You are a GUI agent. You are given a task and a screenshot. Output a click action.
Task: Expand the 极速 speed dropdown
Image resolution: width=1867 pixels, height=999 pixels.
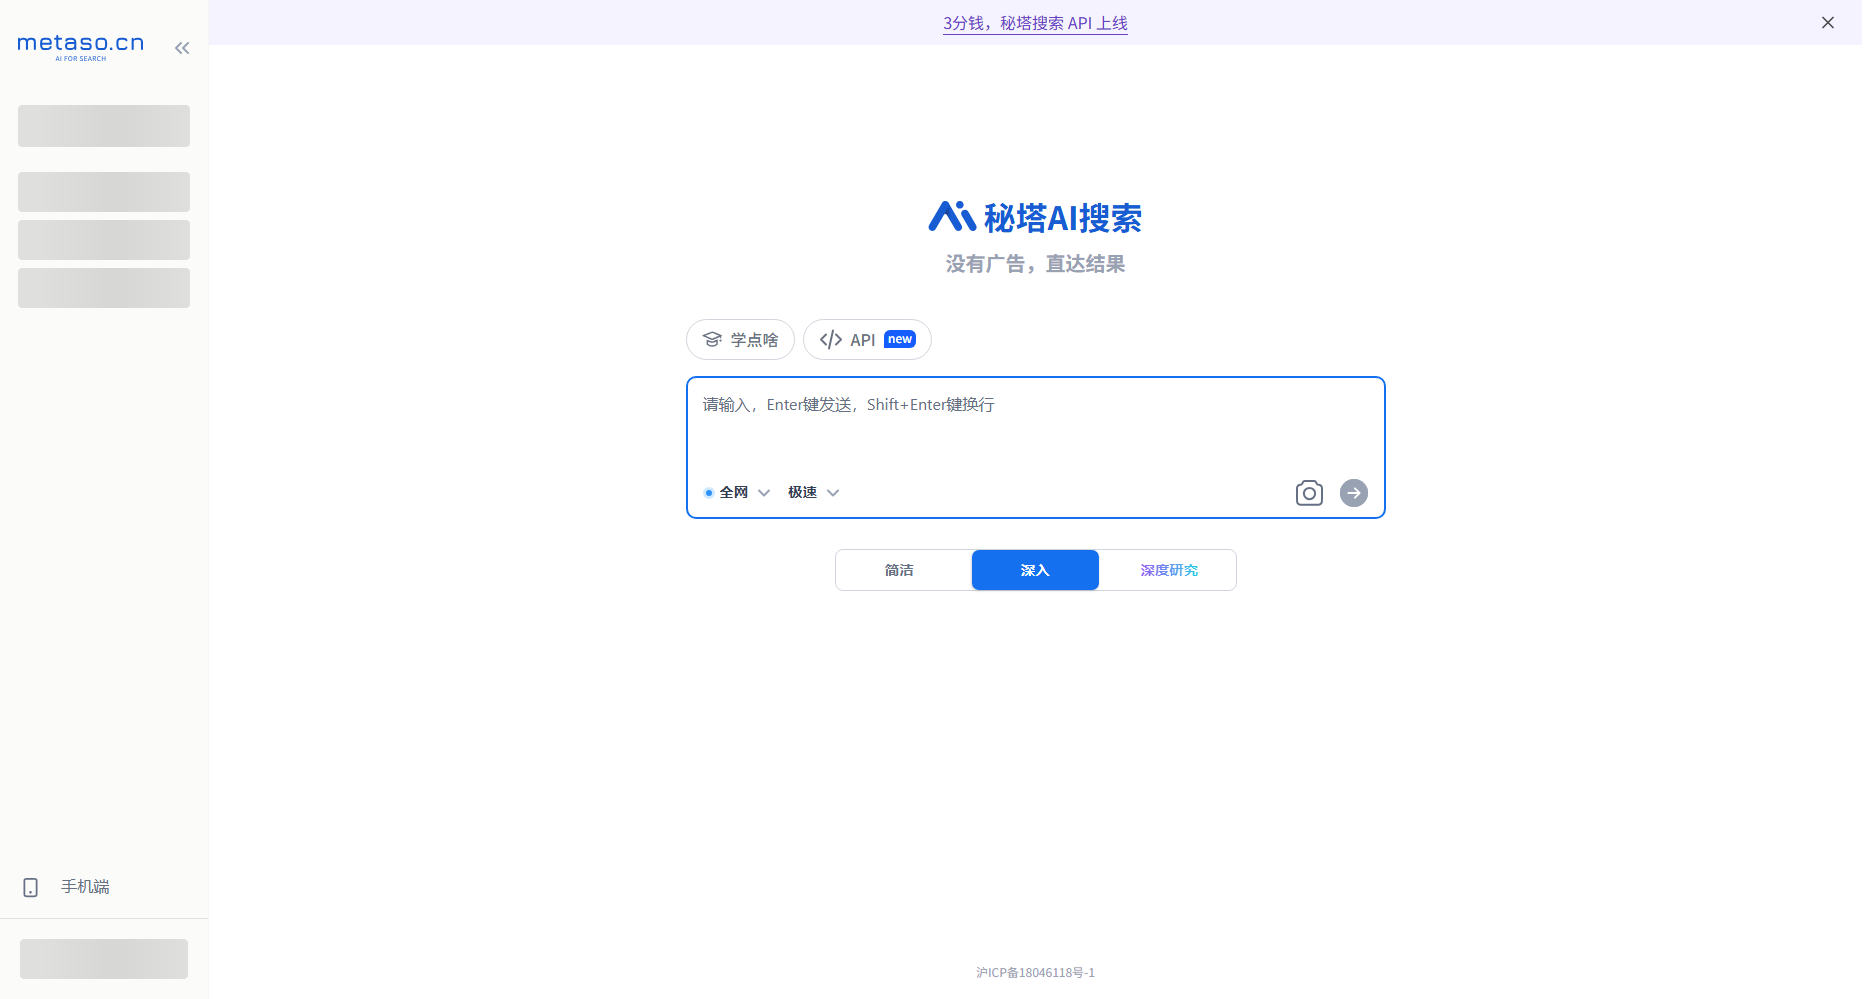[813, 492]
